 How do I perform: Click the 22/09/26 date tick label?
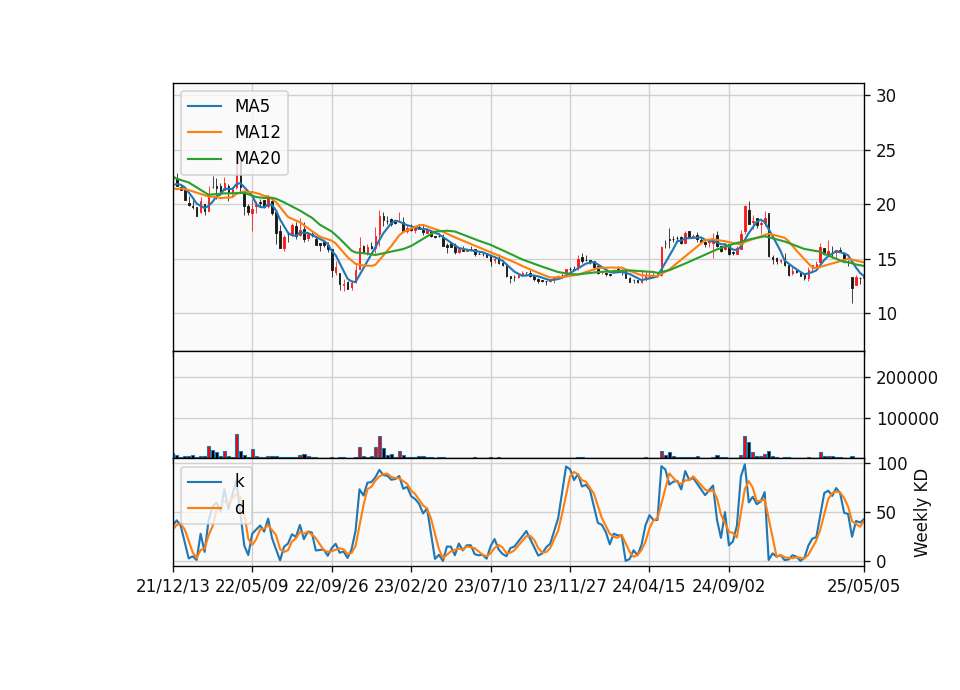[x=331, y=586]
